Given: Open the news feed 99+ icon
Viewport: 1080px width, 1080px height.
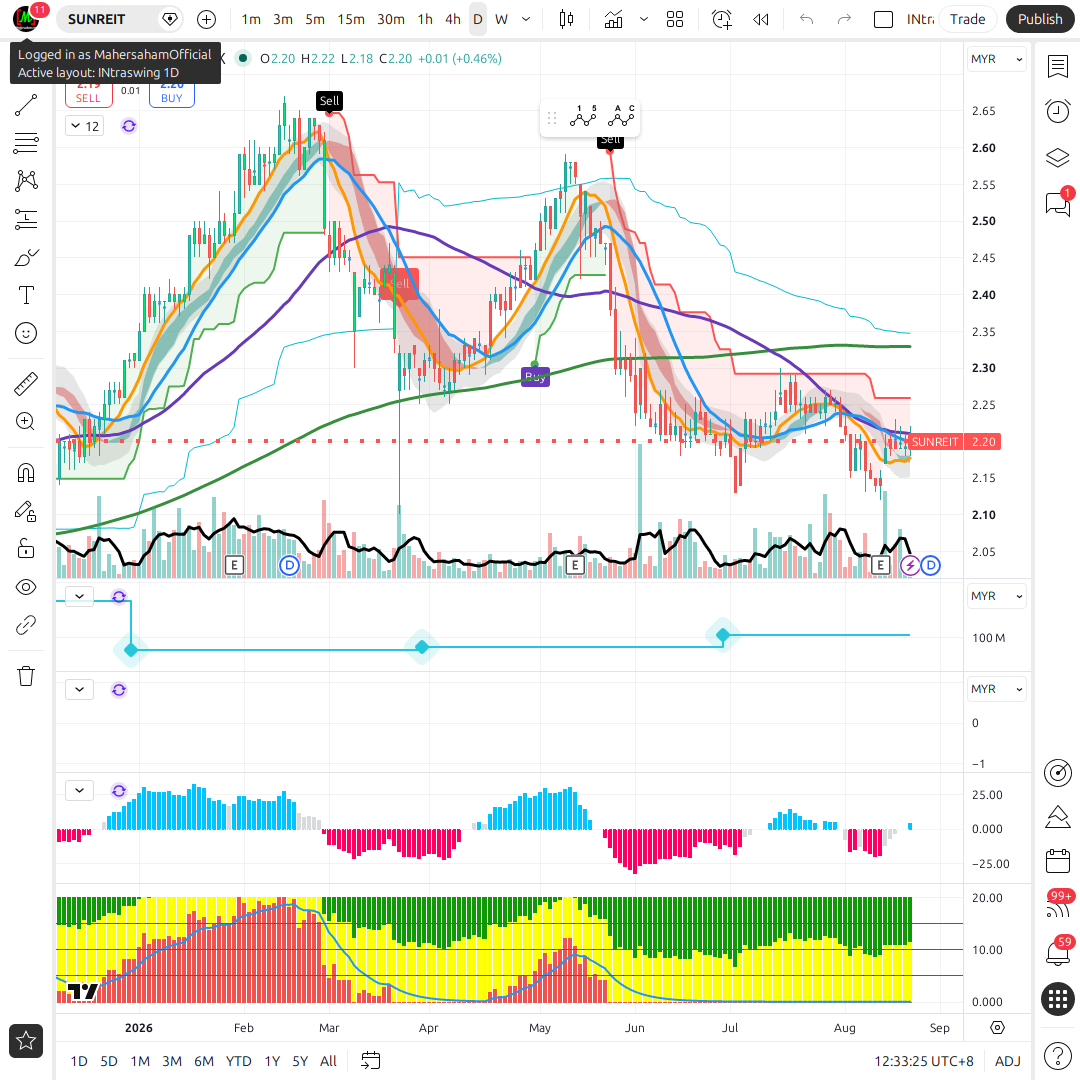Looking at the screenshot, I should point(1057,906).
